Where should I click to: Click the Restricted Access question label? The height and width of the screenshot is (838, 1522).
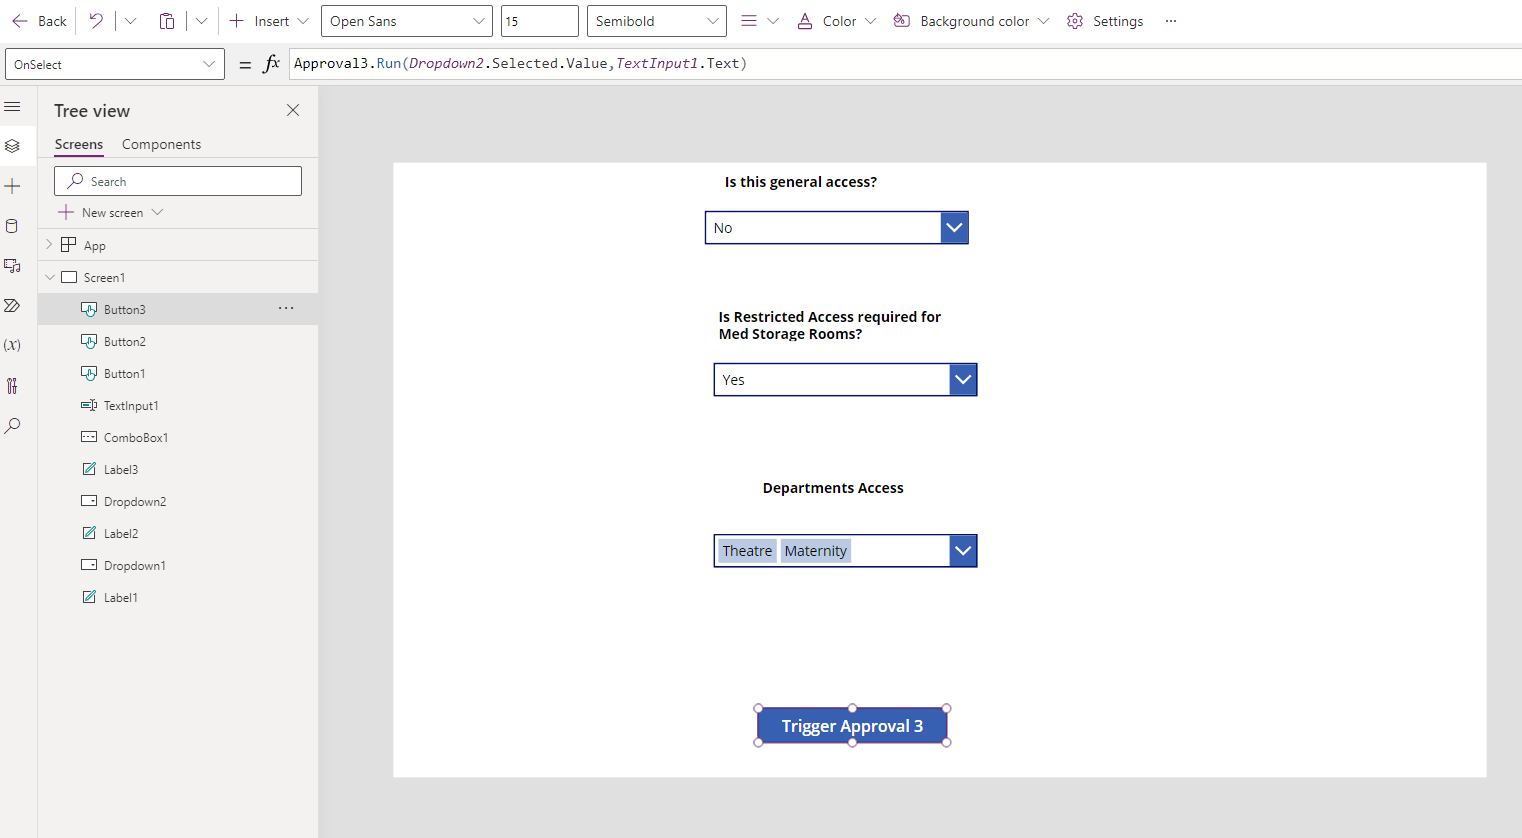pos(830,325)
